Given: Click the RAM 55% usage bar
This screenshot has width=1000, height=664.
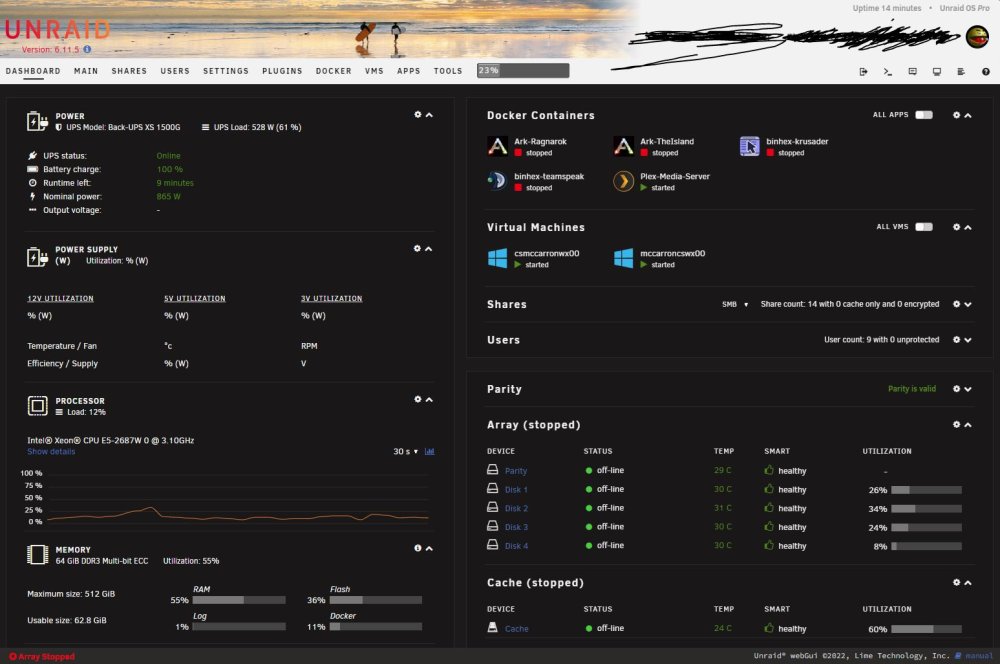Looking at the screenshot, I should coord(239,600).
